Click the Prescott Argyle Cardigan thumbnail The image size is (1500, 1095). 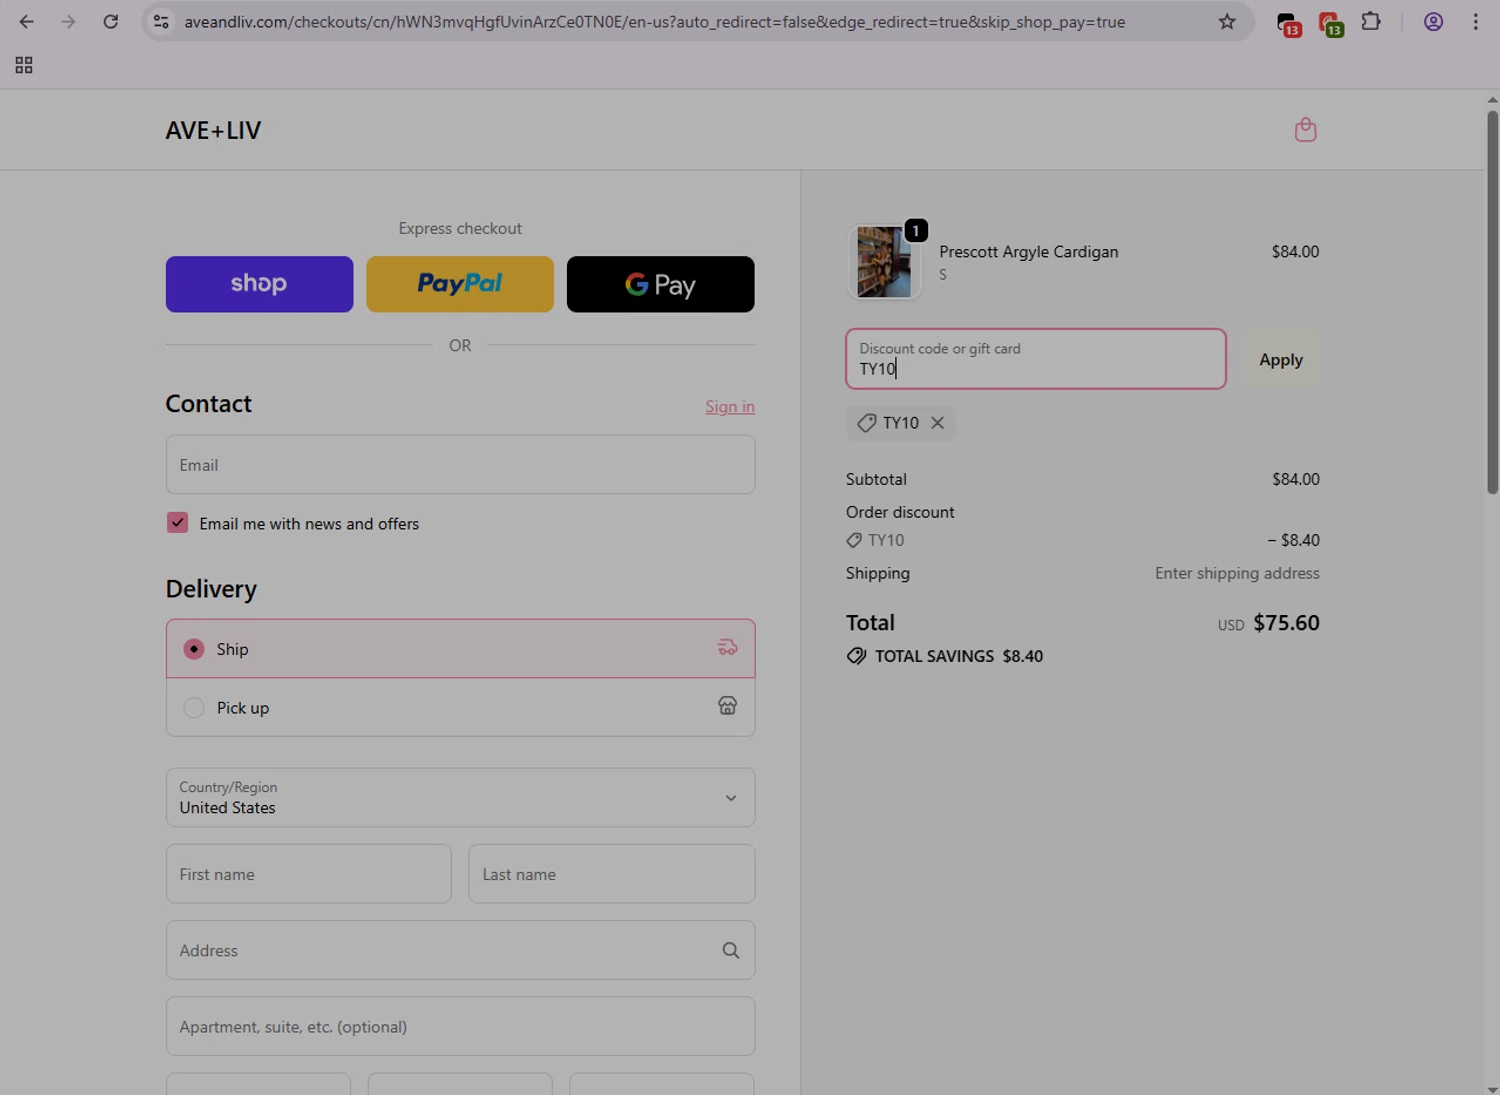(x=884, y=262)
